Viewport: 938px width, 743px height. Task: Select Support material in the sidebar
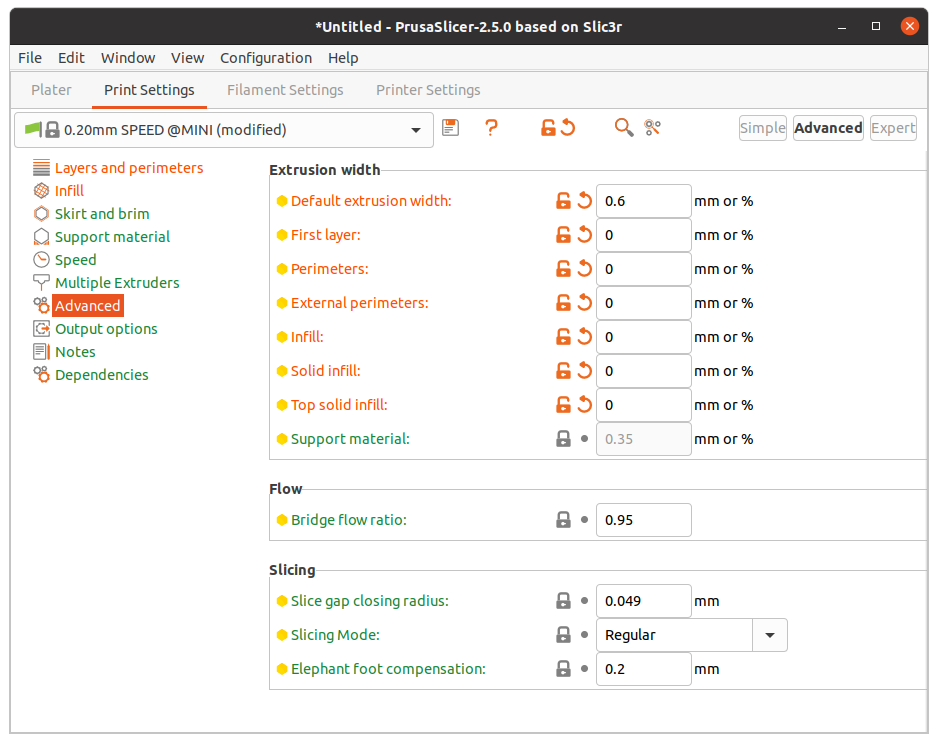(112, 237)
